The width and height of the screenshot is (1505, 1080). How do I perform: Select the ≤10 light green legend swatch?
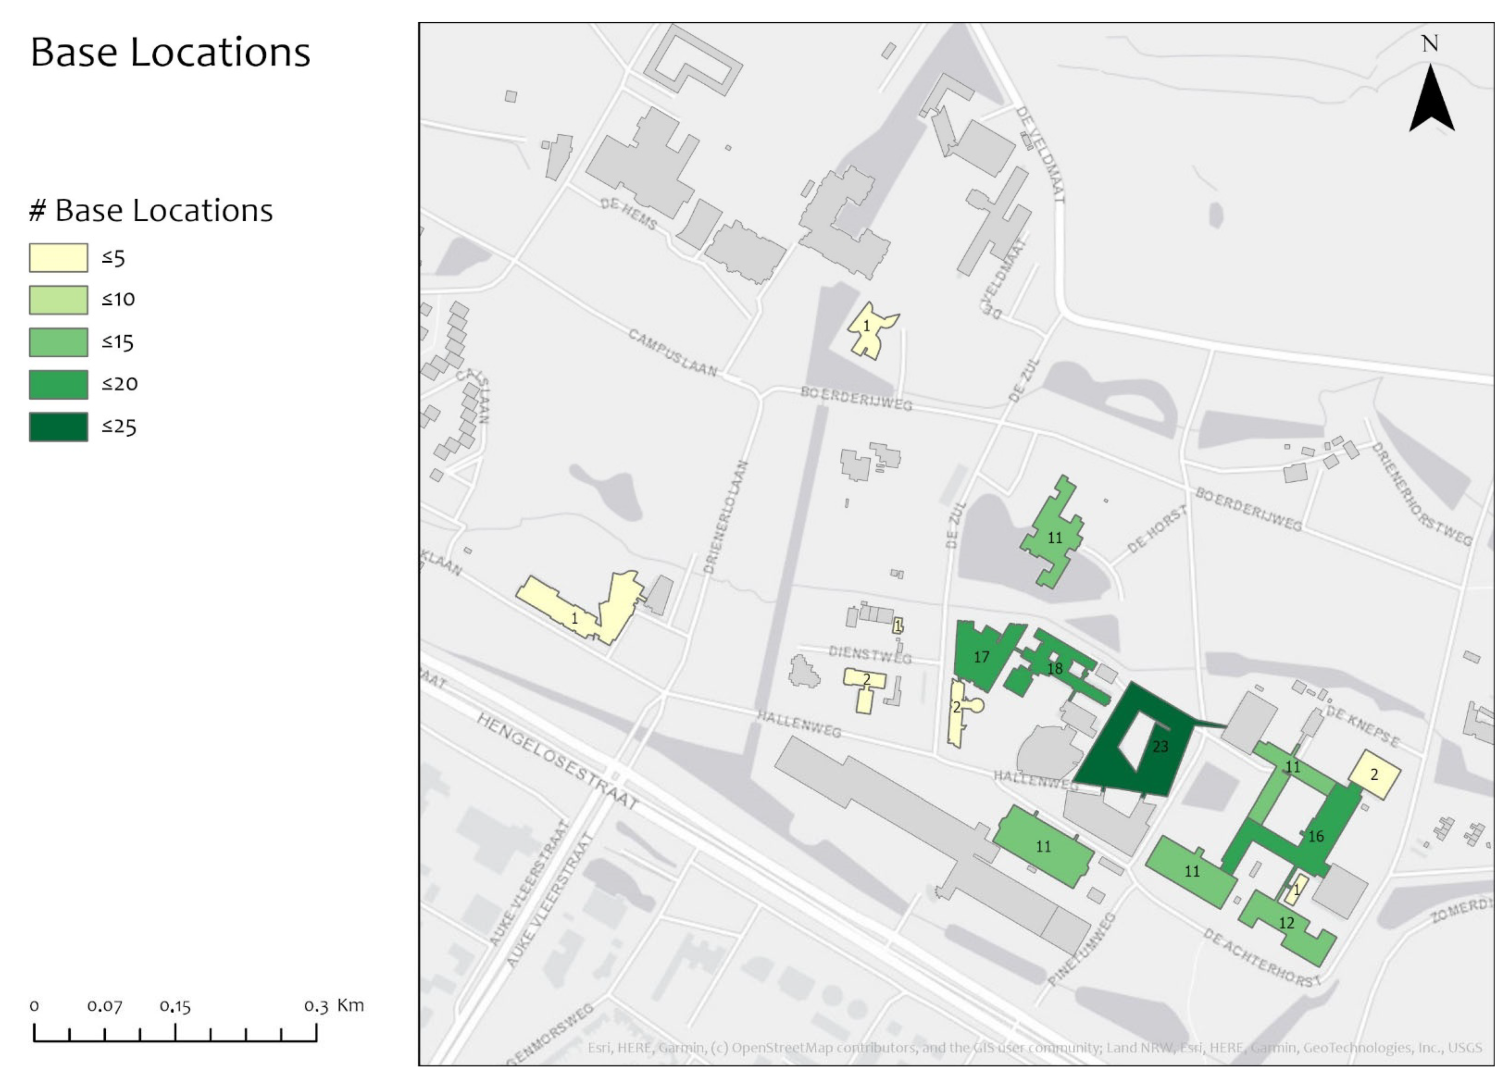point(58,300)
